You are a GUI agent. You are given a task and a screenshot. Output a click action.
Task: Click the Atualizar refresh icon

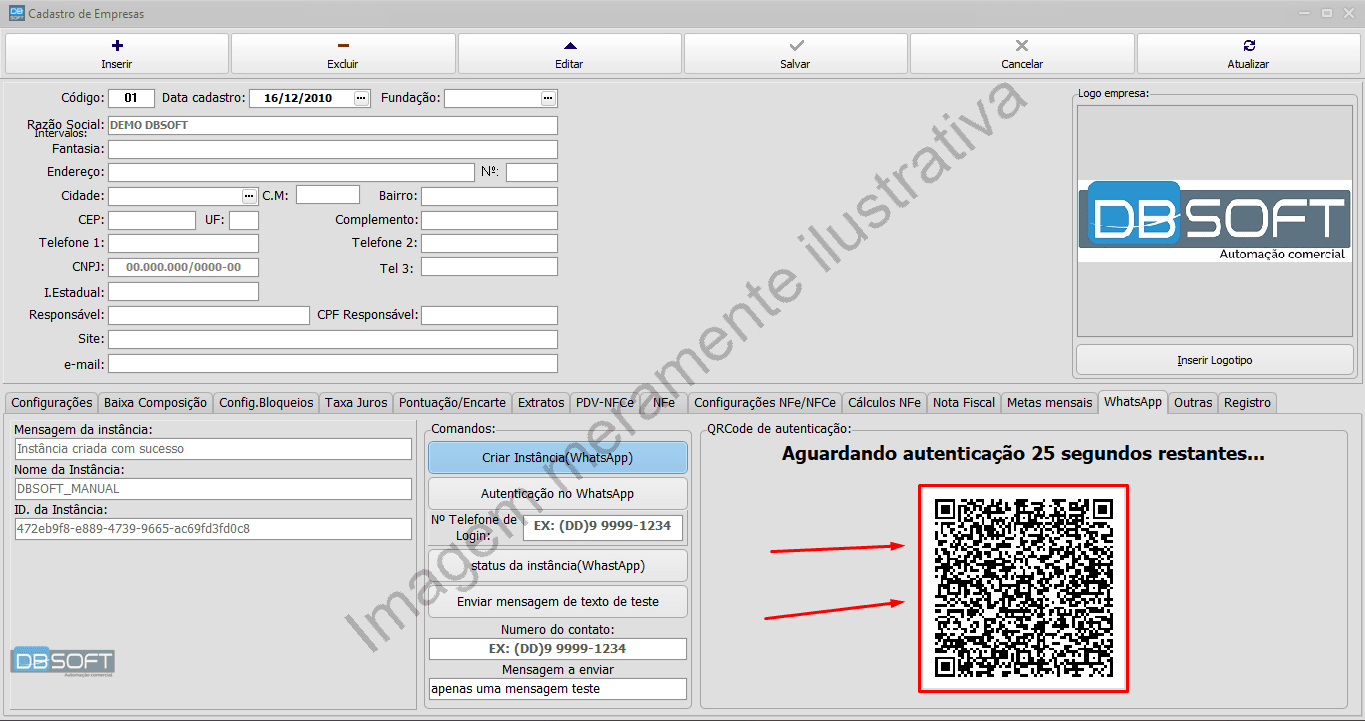[x=1247, y=44]
